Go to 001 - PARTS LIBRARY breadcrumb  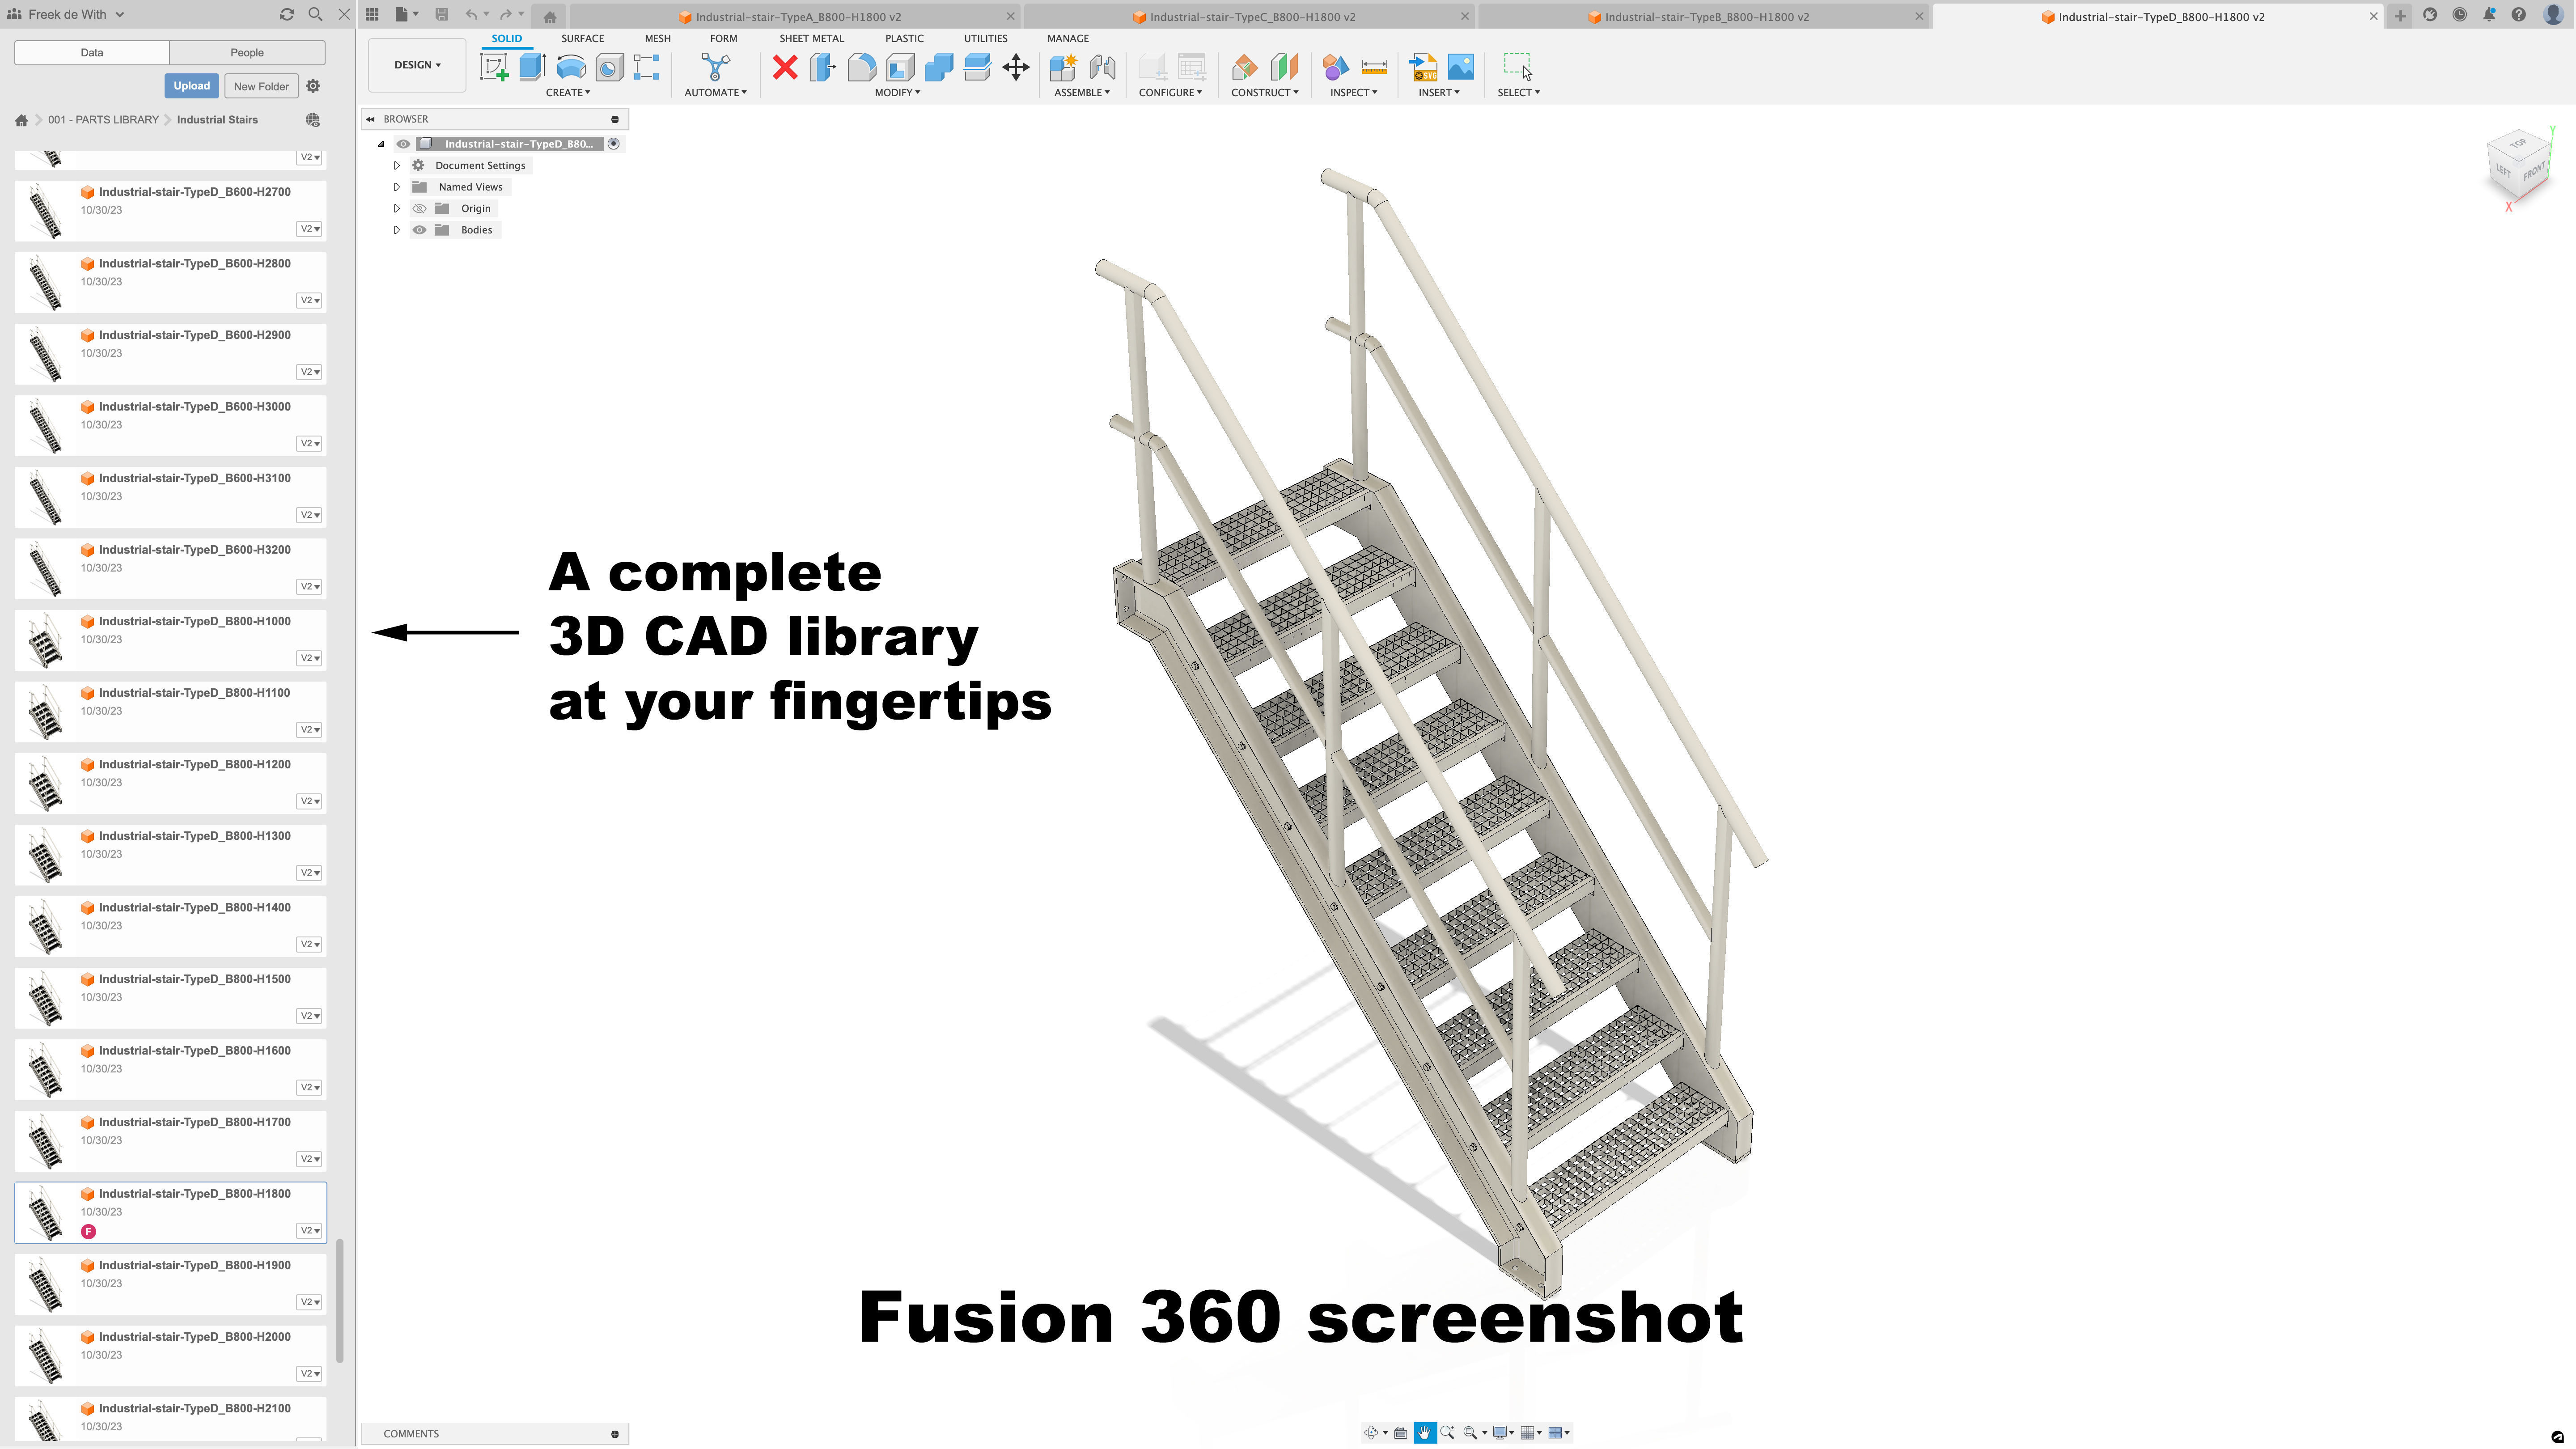[x=103, y=119]
